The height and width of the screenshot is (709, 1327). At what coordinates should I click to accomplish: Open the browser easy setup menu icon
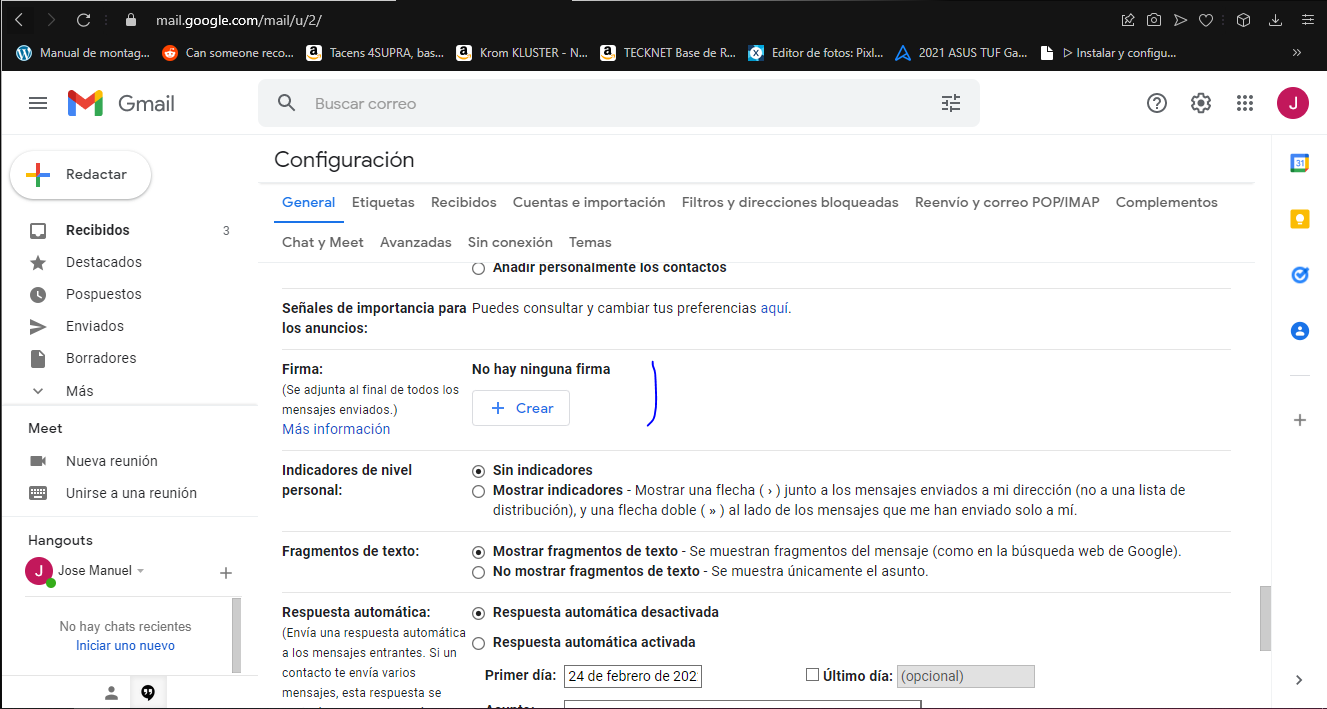pyautogui.click(x=1307, y=20)
